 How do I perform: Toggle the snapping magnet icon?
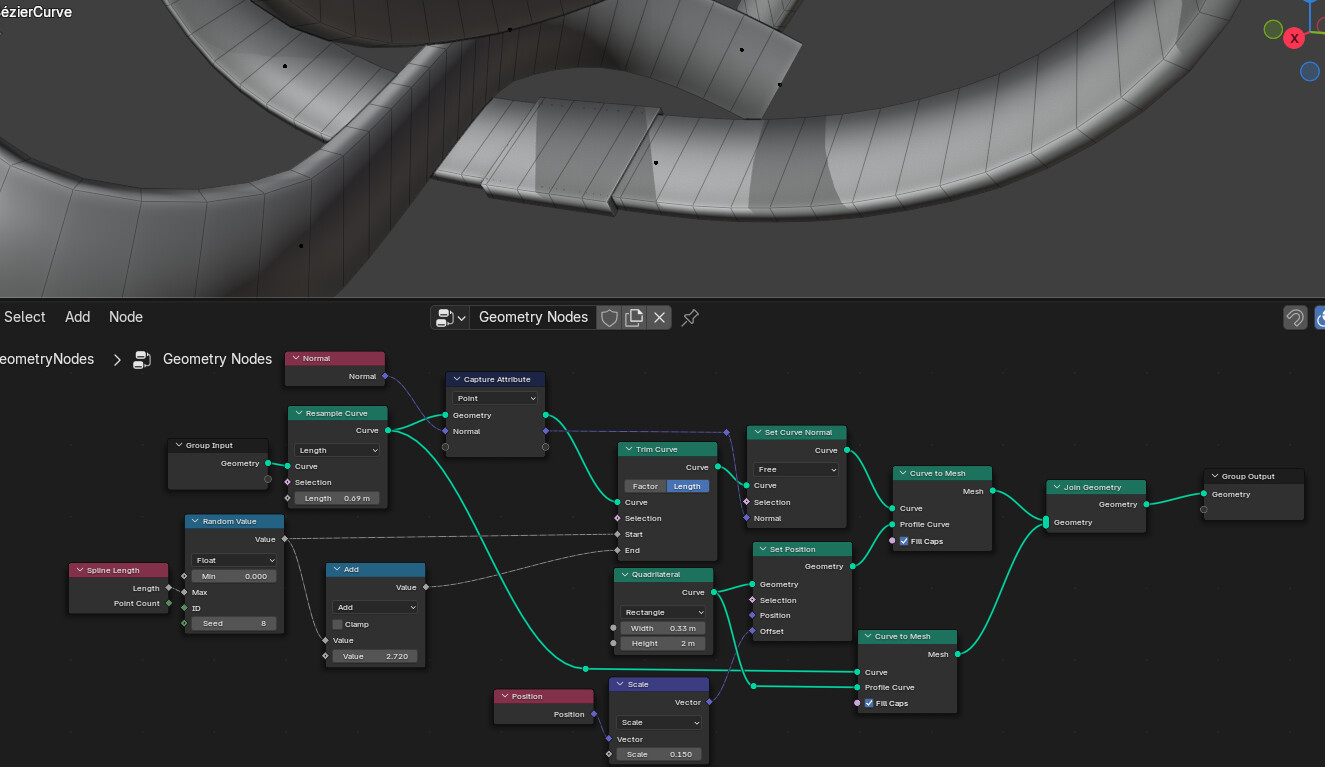tap(1295, 317)
